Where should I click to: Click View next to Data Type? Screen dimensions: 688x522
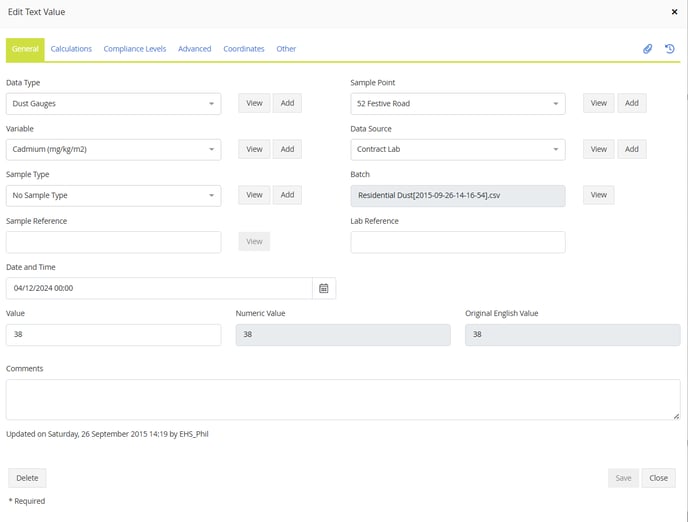(x=254, y=103)
